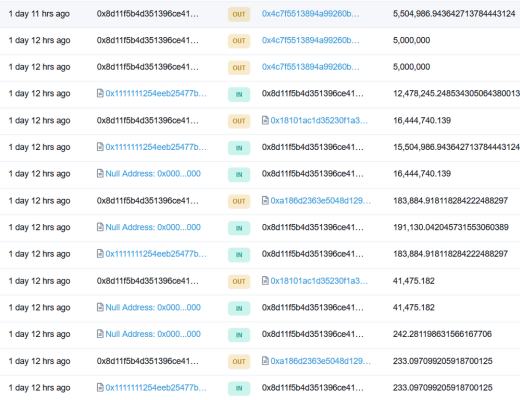Image resolution: width=520 pixels, height=400 pixels.
Task: Open Null Address link in 41,475.182 IN row
Action: tap(153, 307)
